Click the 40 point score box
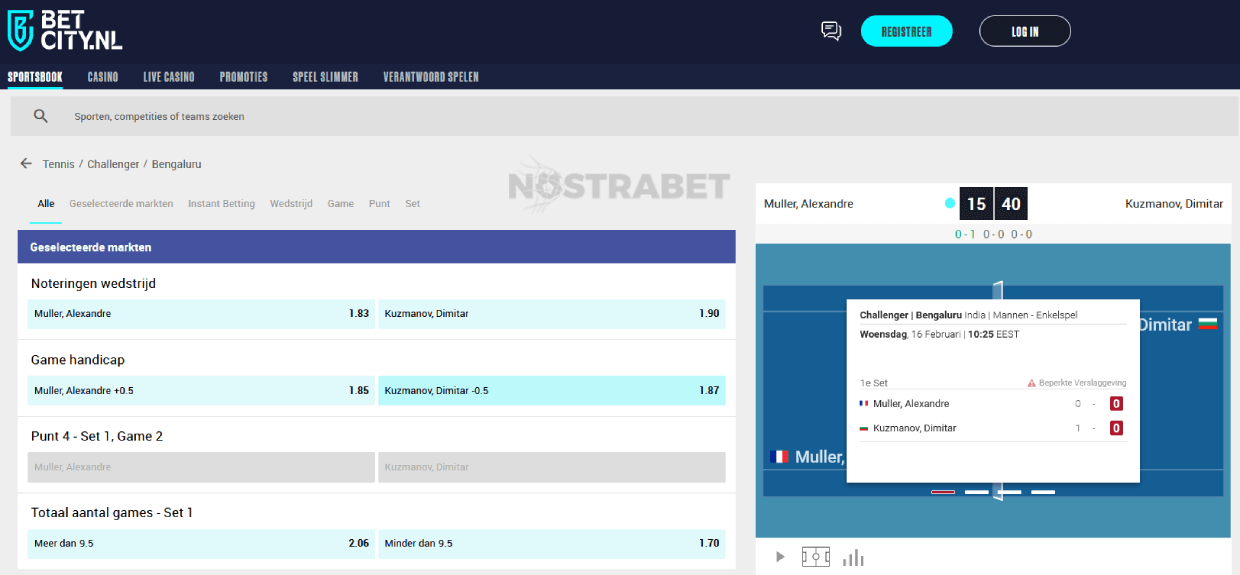 pos(1011,204)
